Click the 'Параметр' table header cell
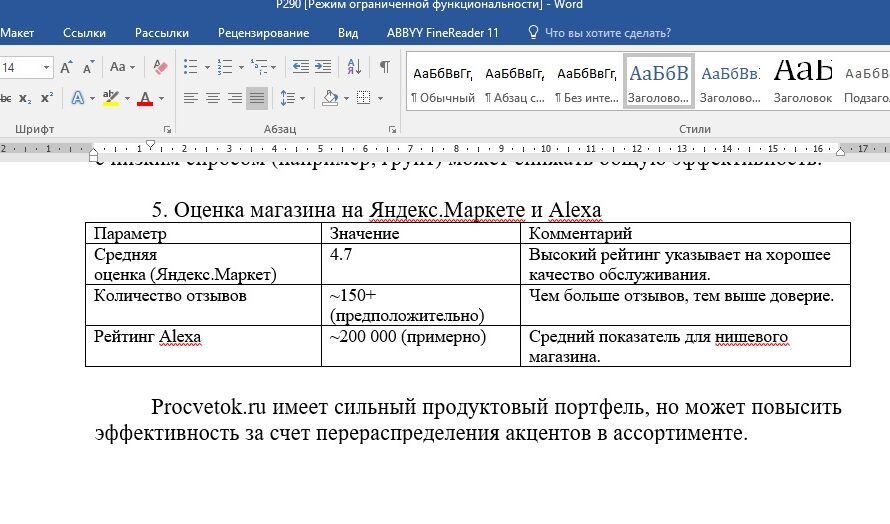This screenshot has width=890, height=524. (x=203, y=233)
